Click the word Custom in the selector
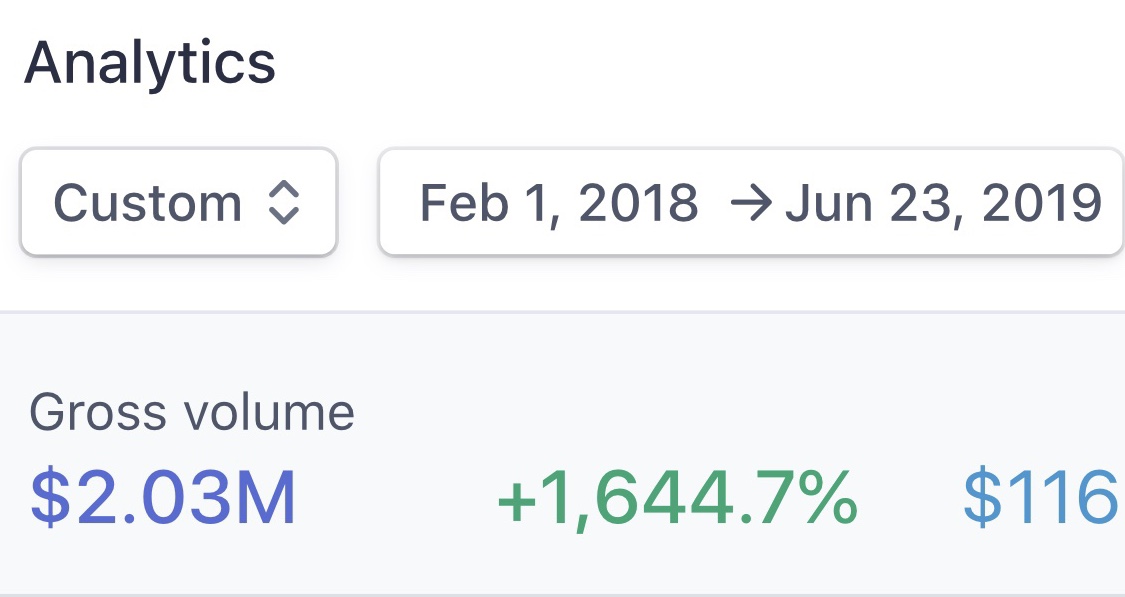Viewport: 1125px width, 597px height. (x=148, y=203)
